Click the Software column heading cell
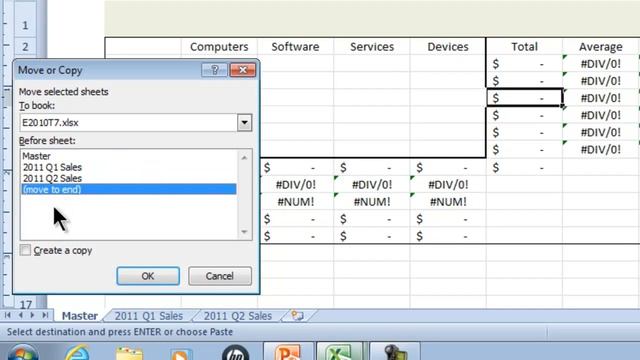Viewport: 640px width, 360px height. point(296,47)
